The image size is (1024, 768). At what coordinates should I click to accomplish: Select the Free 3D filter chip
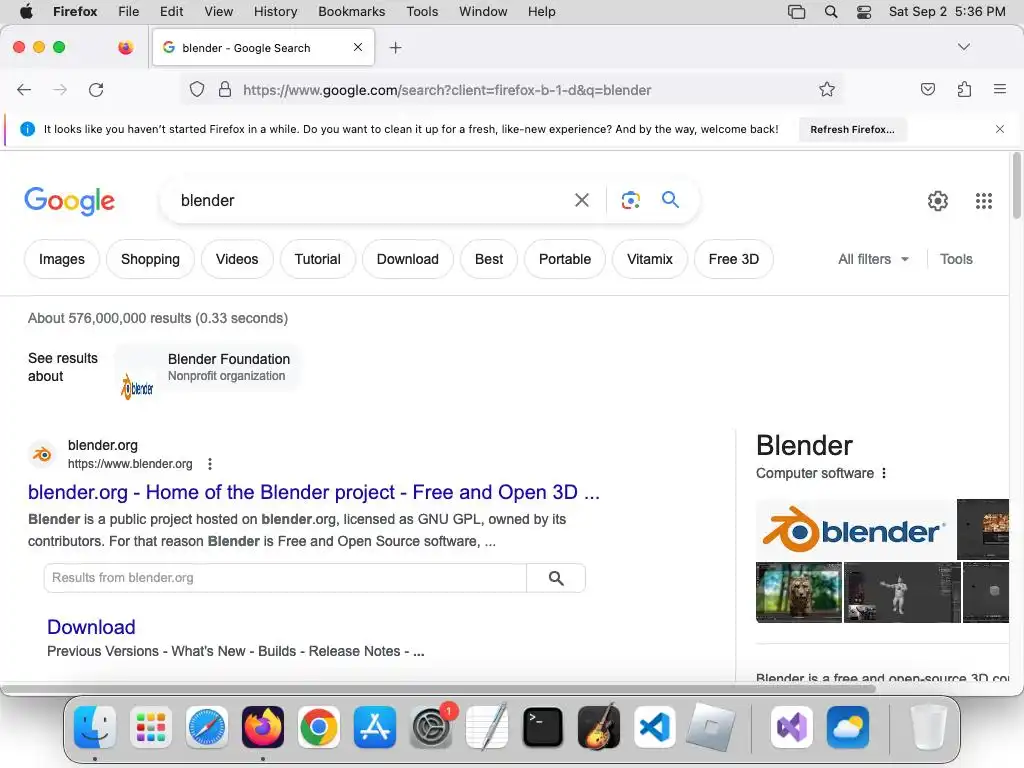(733, 259)
